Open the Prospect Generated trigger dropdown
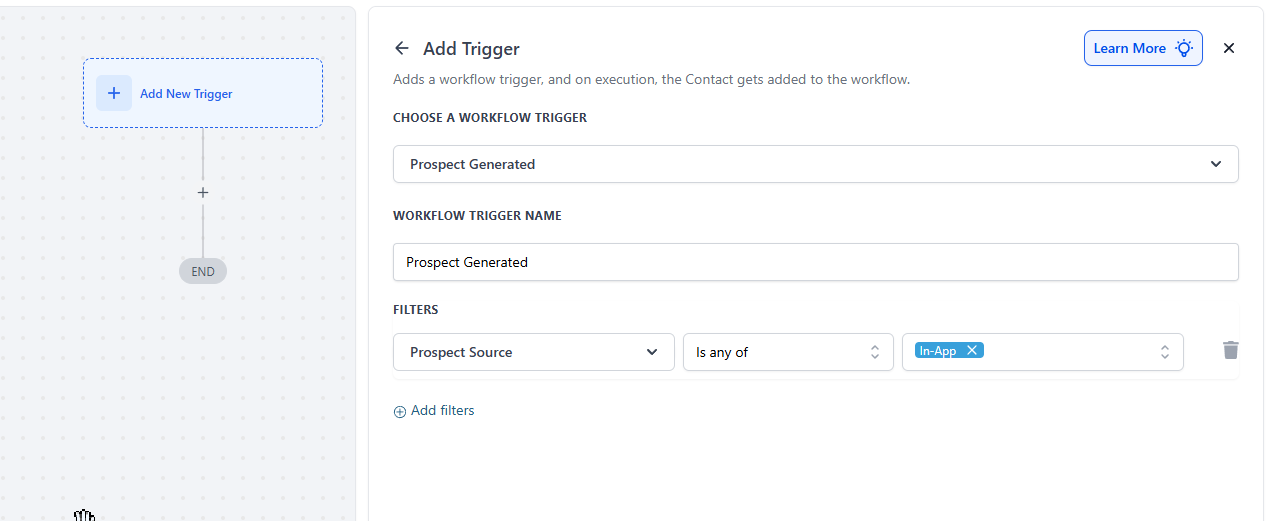This screenshot has width=1273, height=521. click(800, 164)
